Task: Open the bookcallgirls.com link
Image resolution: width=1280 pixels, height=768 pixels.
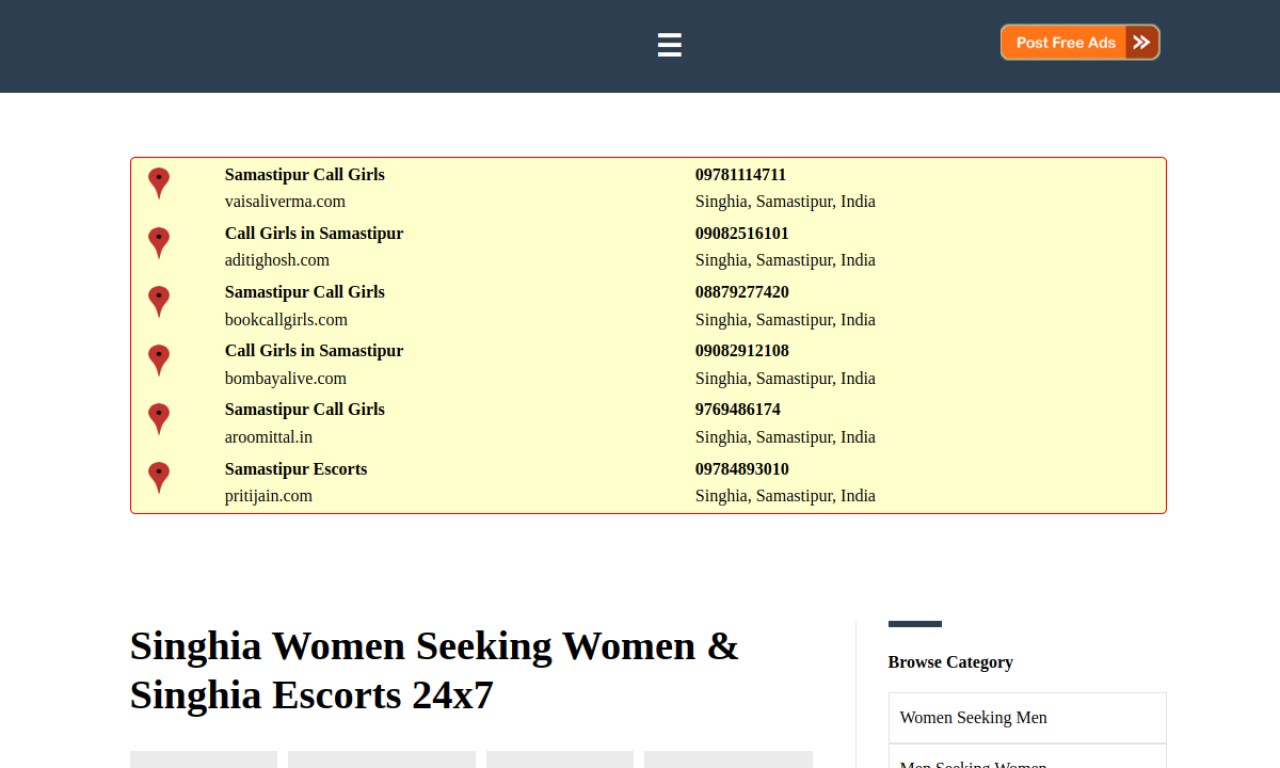Action: (x=286, y=320)
